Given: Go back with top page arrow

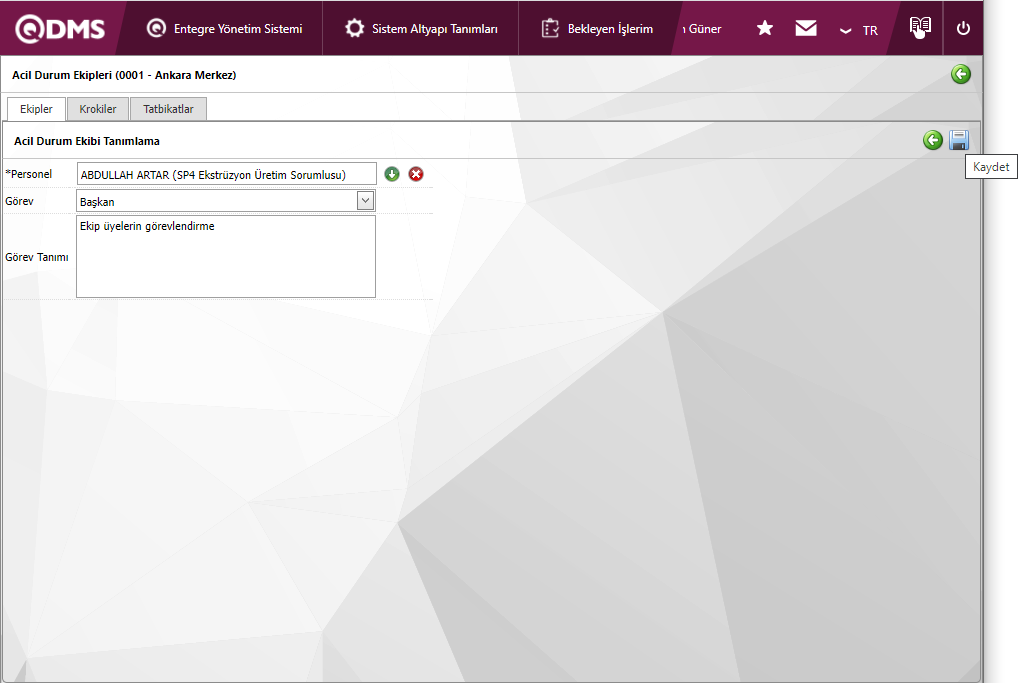Looking at the screenshot, I should click(x=960, y=74).
